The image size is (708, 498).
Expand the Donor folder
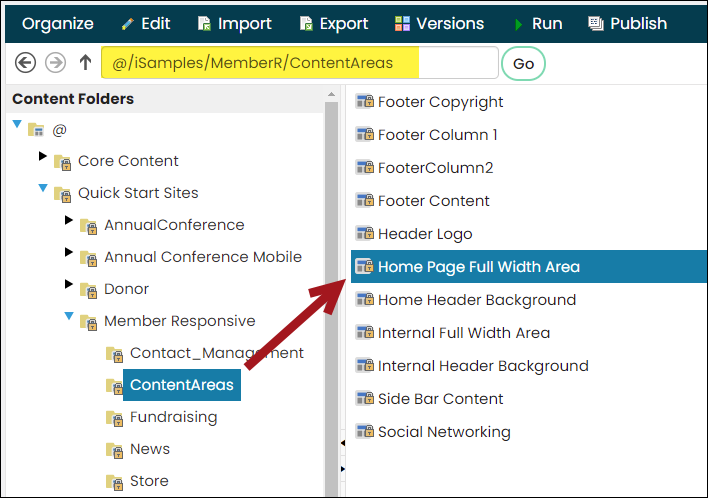tap(69, 284)
